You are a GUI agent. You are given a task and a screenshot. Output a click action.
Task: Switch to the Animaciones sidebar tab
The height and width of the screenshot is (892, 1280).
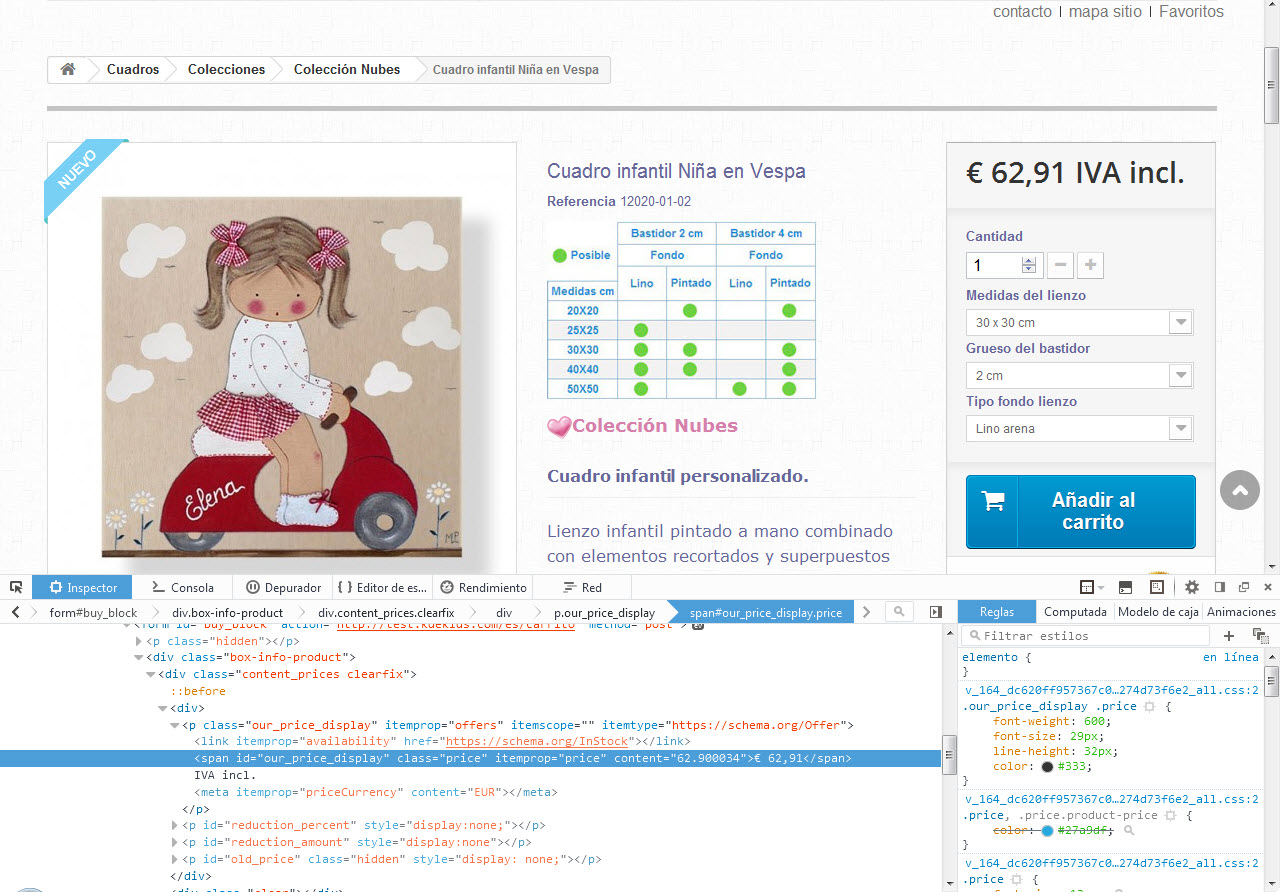click(x=1241, y=612)
